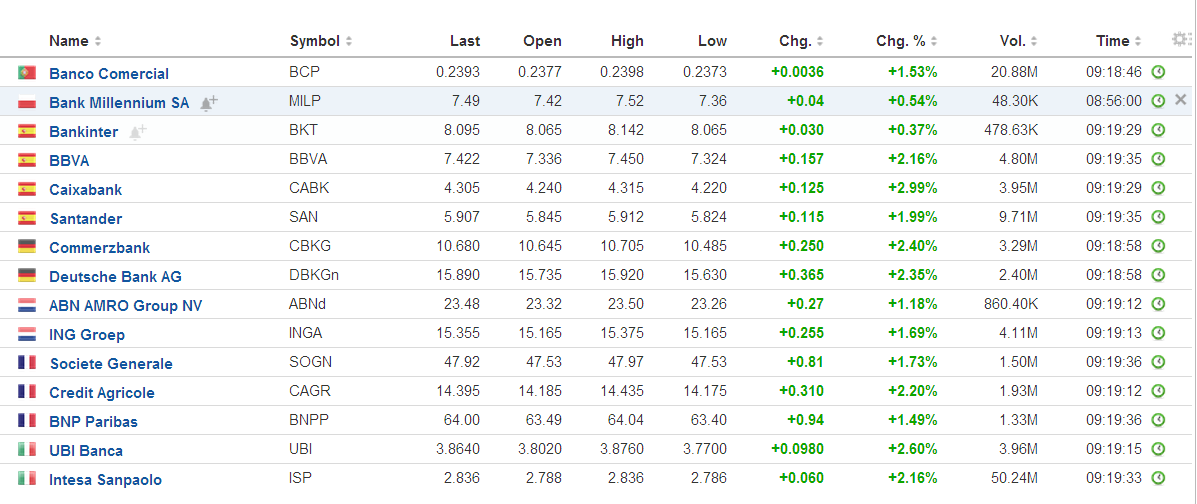The width and height of the screenshot is (1197, 504).
Task: Open ABN AMRO Group NV page
Action: pos(125,306)
